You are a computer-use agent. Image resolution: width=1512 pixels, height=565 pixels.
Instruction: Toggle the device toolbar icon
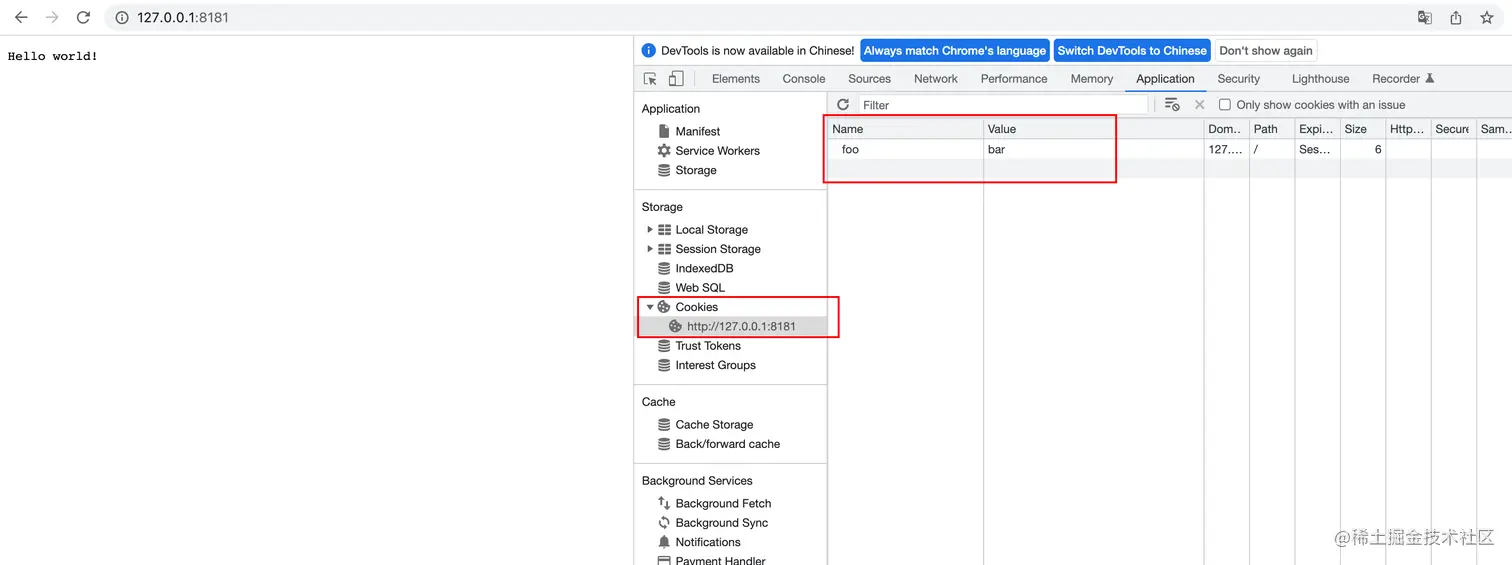[676, 79]
